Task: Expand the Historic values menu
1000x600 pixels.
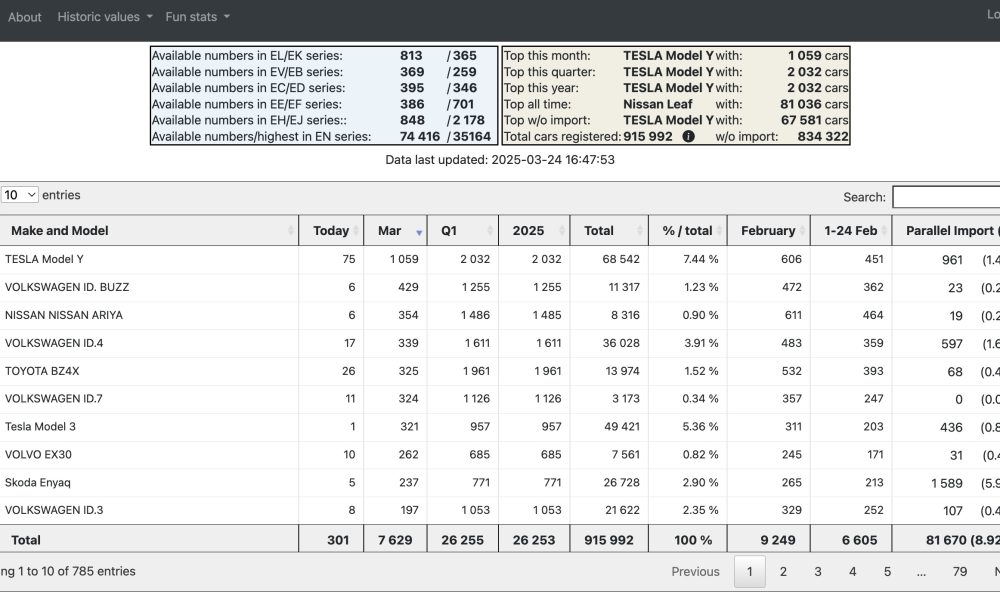Action: point(105,17)
